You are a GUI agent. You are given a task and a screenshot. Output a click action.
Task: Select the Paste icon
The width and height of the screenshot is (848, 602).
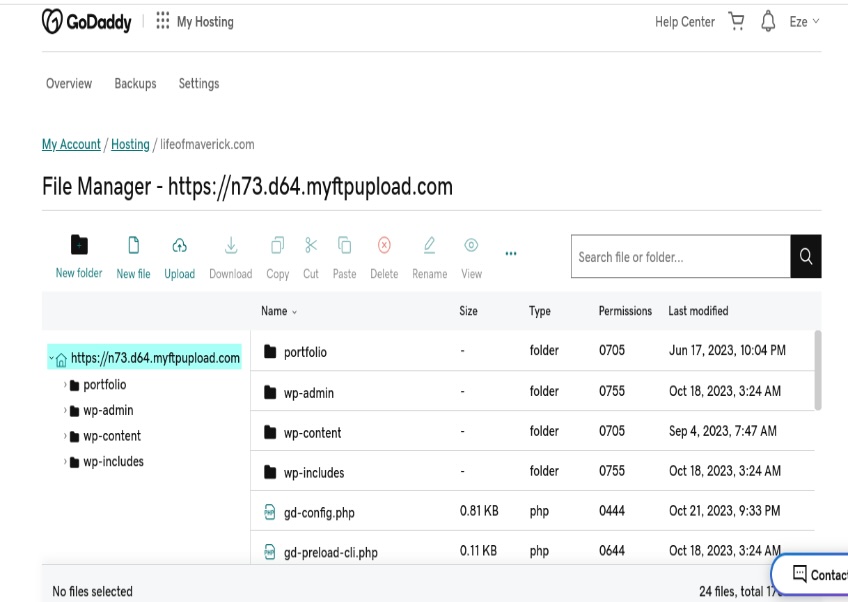coord(344,243)
